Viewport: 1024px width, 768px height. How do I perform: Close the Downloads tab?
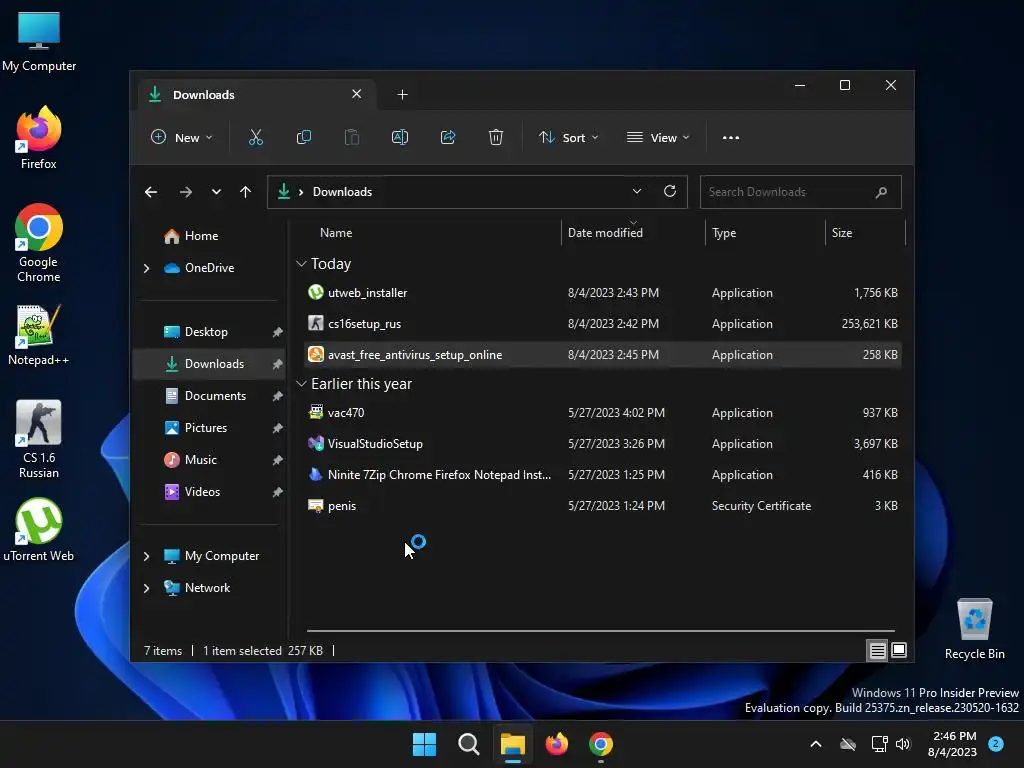[357, 94]
